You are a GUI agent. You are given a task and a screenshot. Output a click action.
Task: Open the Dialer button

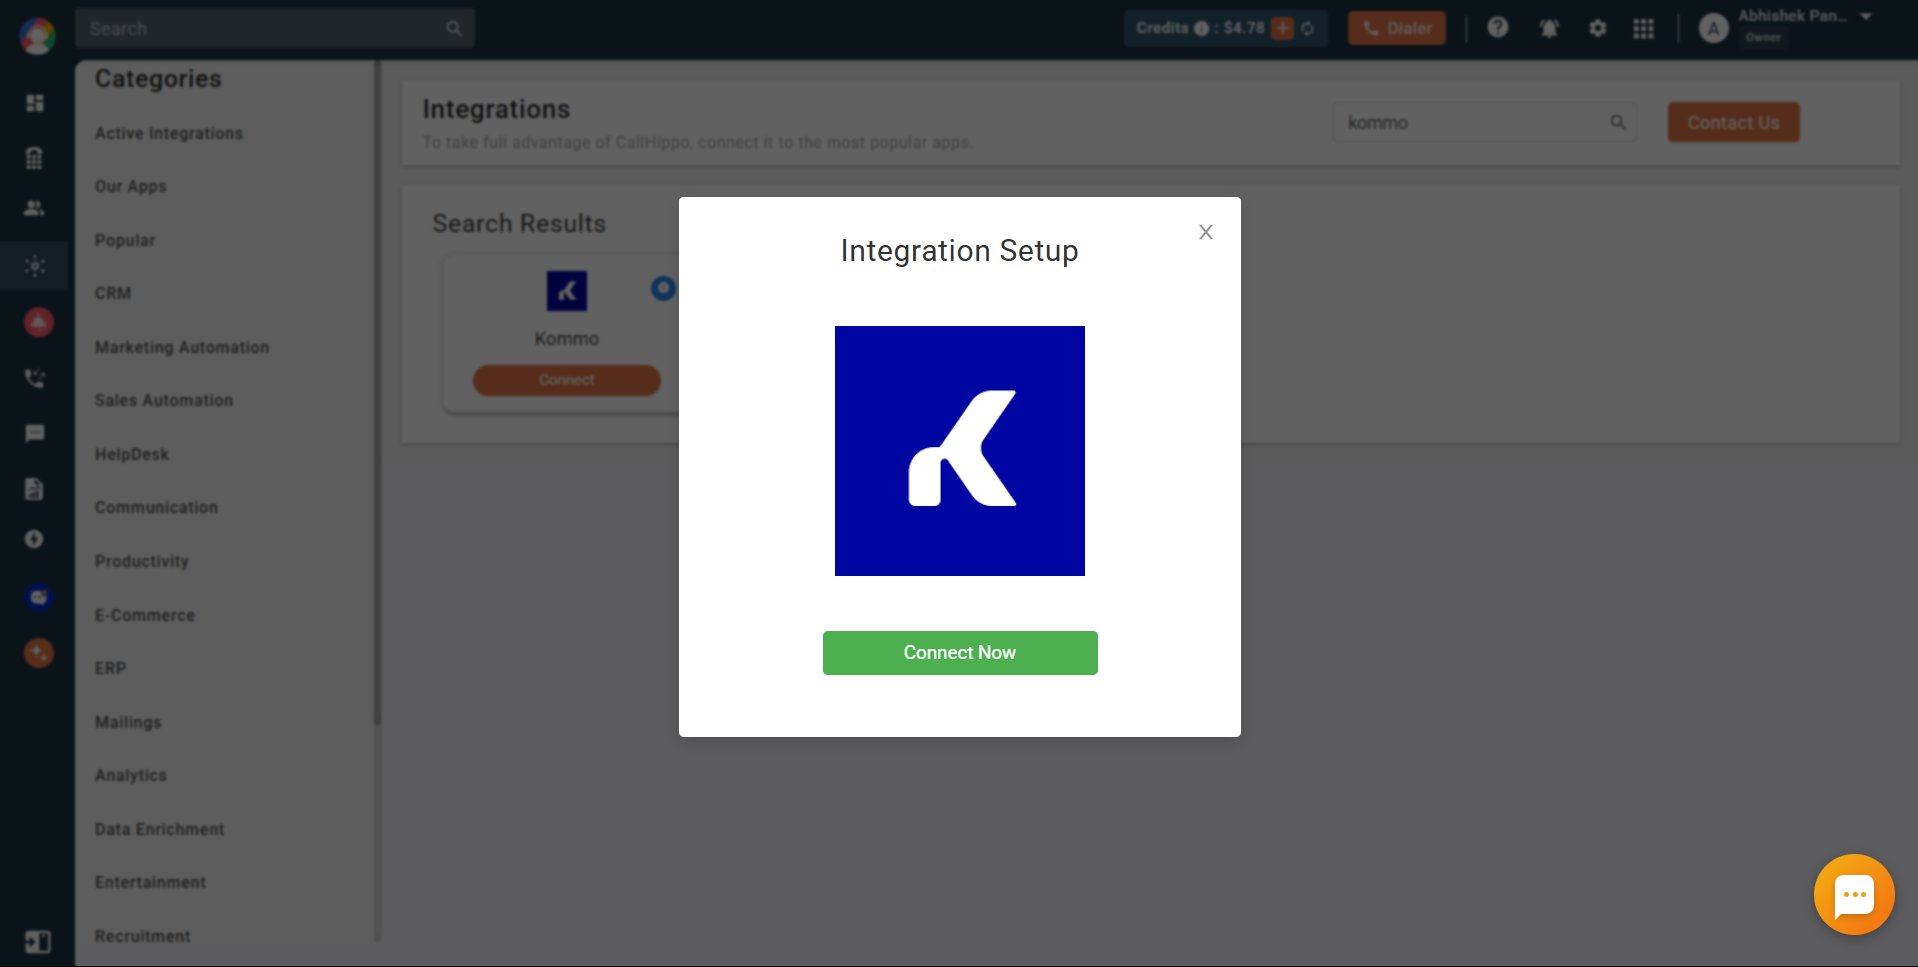1397,28
